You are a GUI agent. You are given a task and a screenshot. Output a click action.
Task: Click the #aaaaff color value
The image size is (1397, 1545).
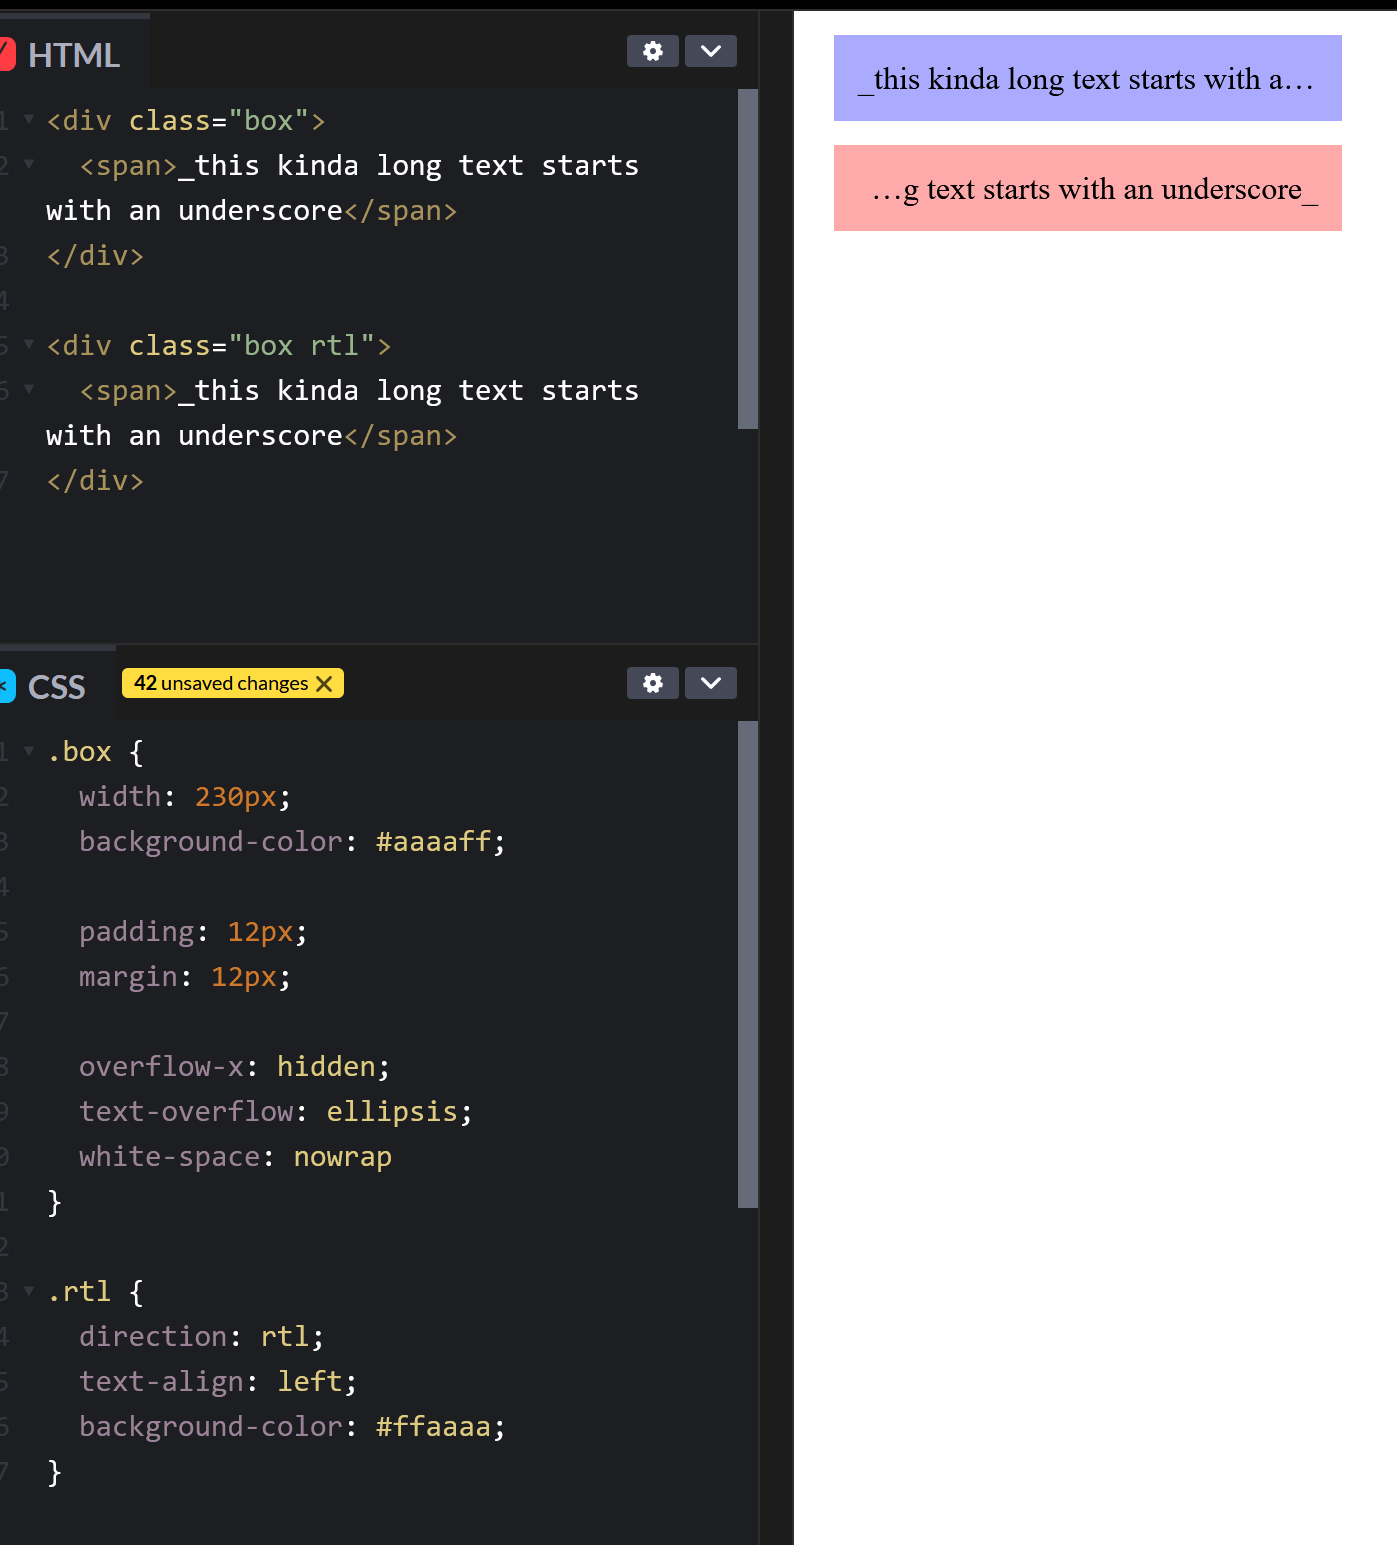(x=433, y=841)
